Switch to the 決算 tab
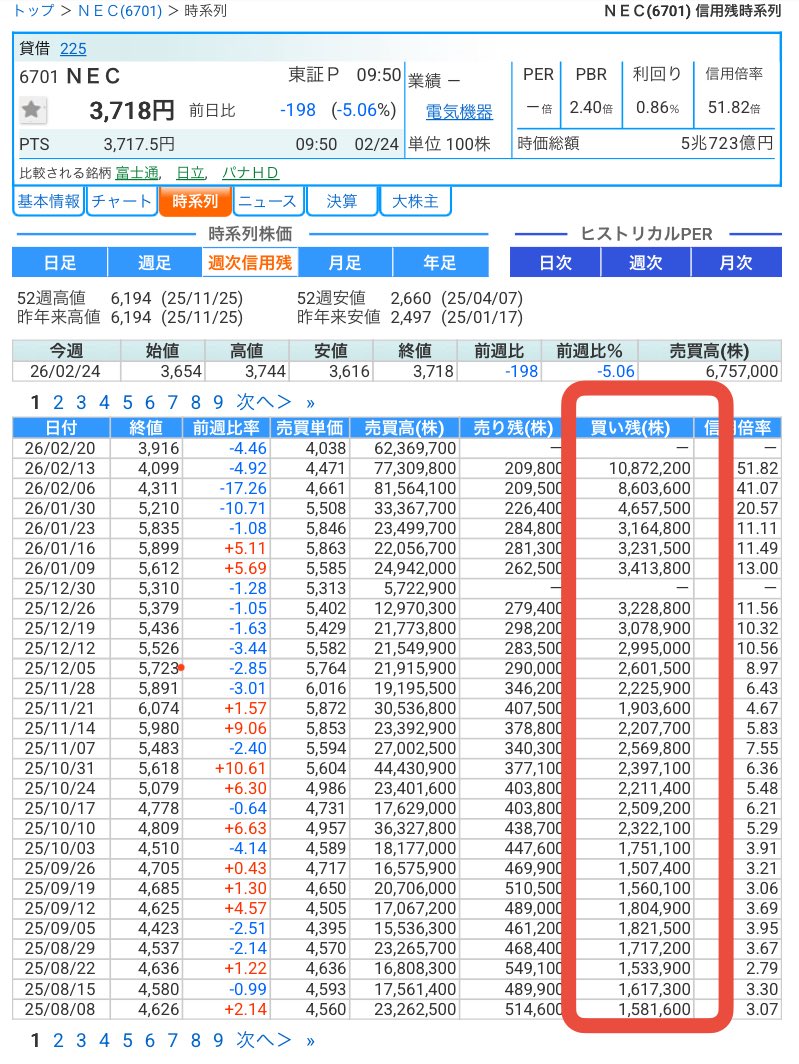The width and height of the screenshot is (799, 1064). coord(341,202)
